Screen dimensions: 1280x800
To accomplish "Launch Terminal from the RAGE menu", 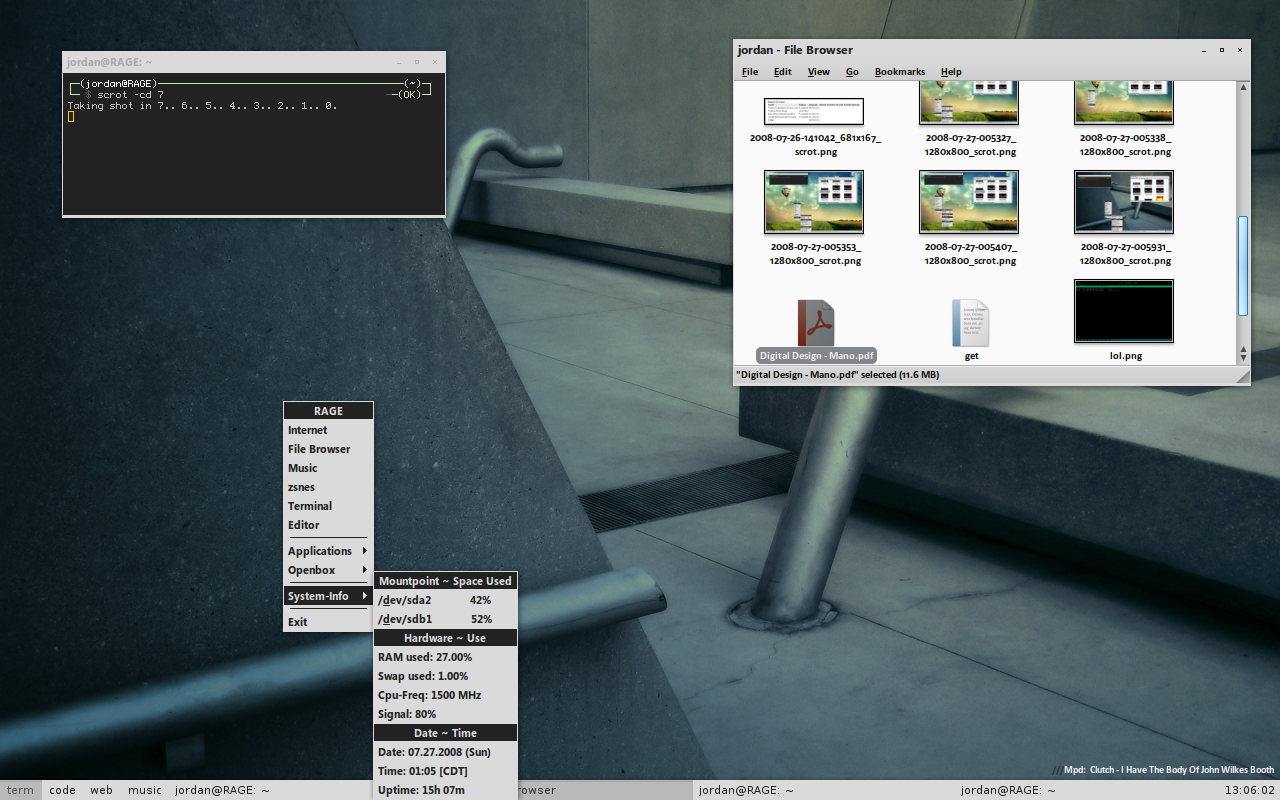I will (x=328, y=506).
